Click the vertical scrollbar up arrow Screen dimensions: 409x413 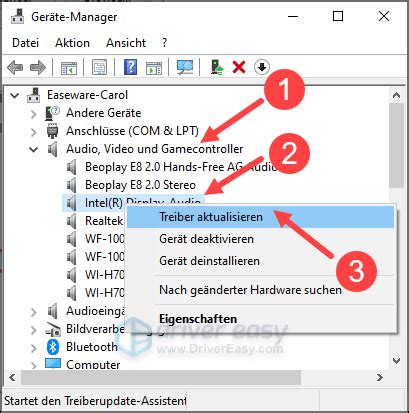[x=396, y=96]
